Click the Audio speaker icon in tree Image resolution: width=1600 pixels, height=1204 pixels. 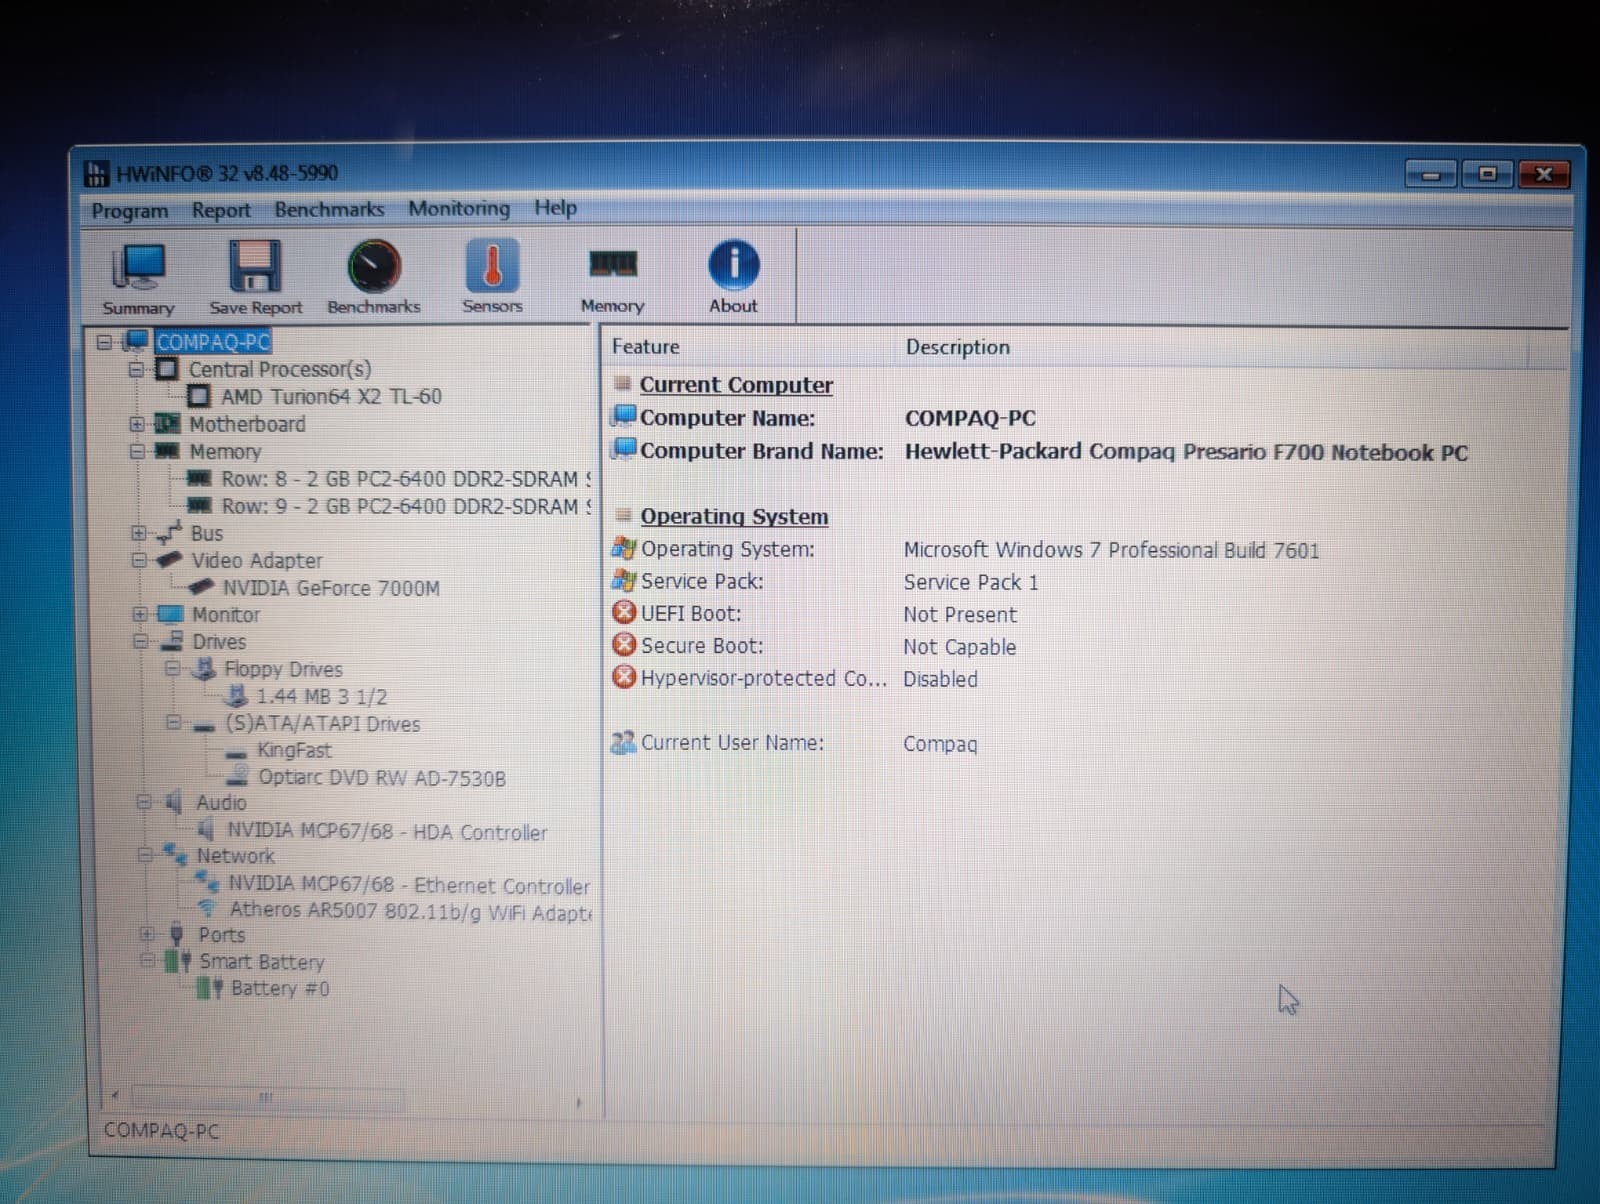pos(174,802)
